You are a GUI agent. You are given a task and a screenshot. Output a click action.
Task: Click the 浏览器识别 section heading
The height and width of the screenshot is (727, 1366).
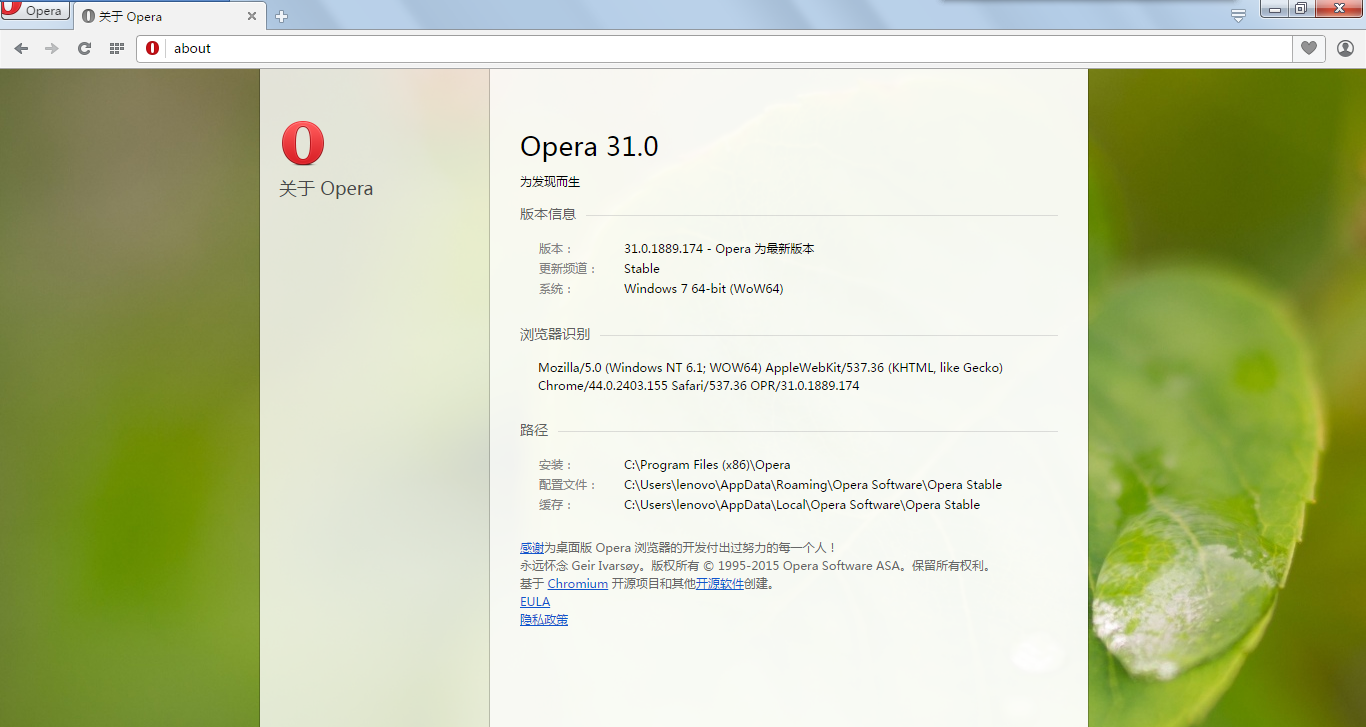(555, 334)
